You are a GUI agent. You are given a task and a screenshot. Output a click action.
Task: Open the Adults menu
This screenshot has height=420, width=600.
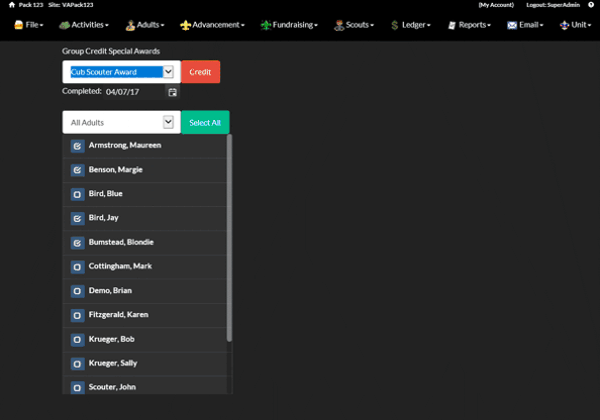(145, 25)
